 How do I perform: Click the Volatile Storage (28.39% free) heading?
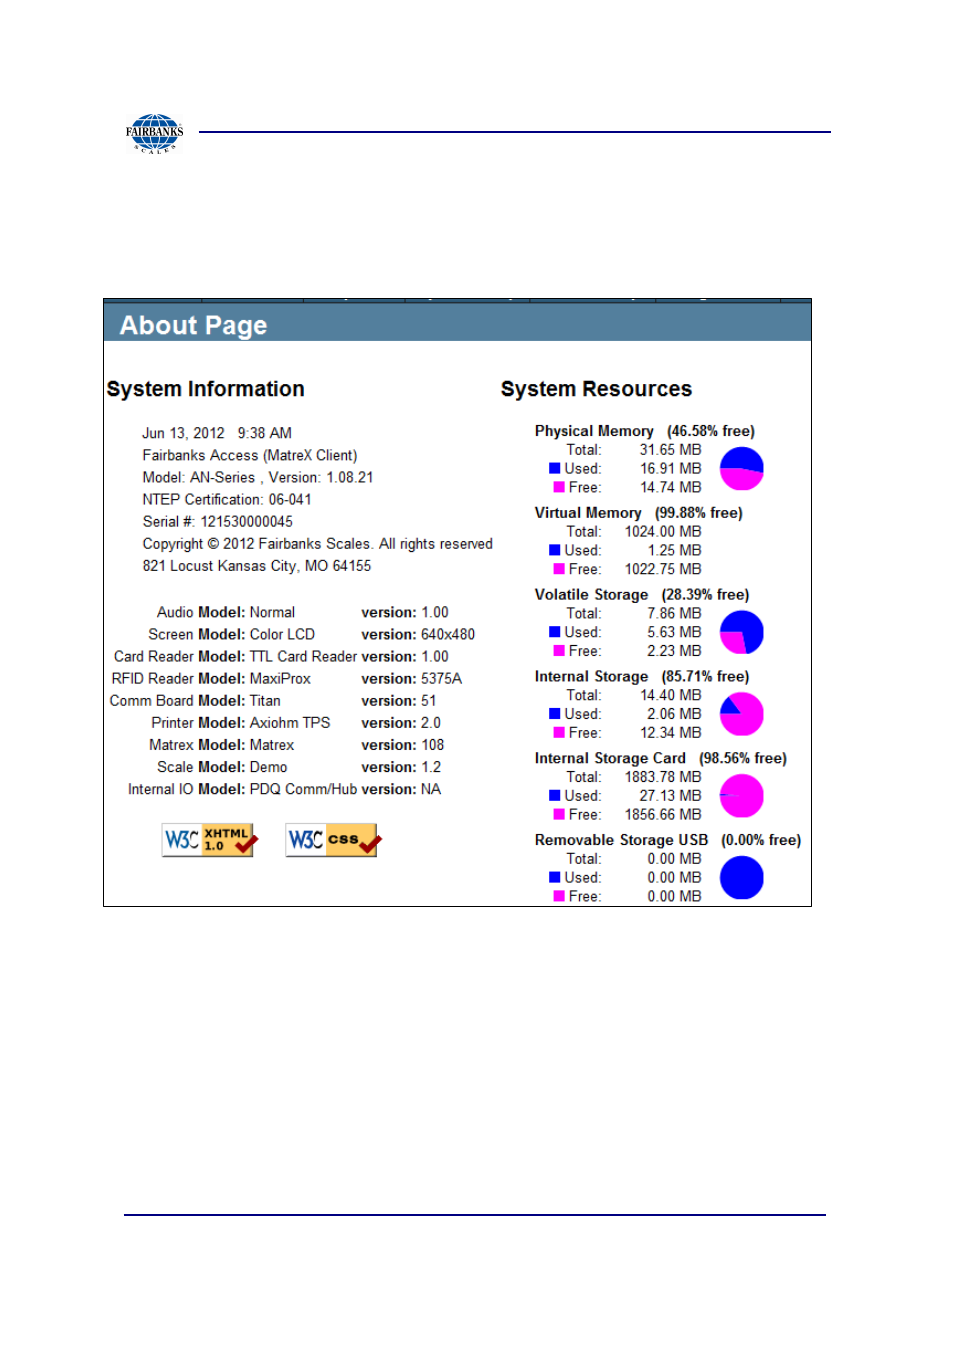coord(642,595)
